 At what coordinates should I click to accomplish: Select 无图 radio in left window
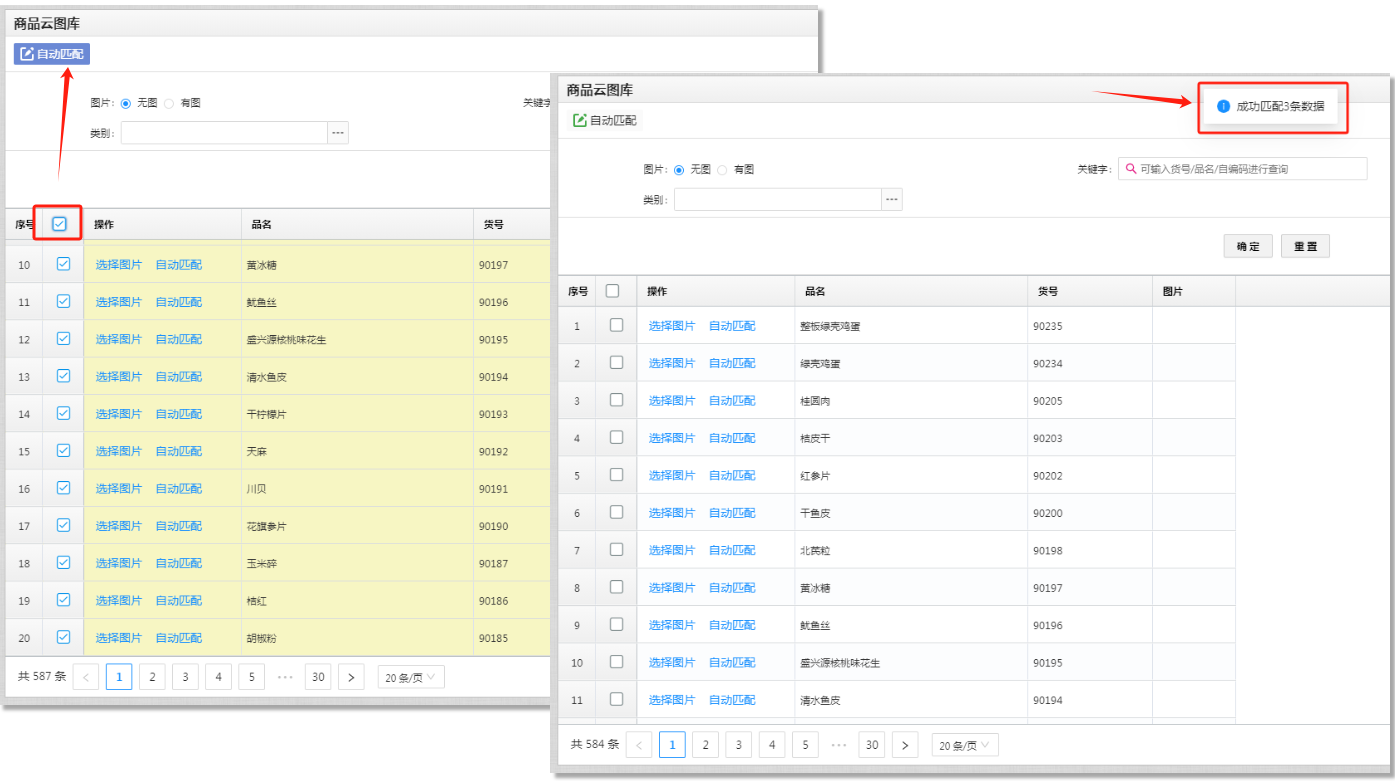(126, 103)
